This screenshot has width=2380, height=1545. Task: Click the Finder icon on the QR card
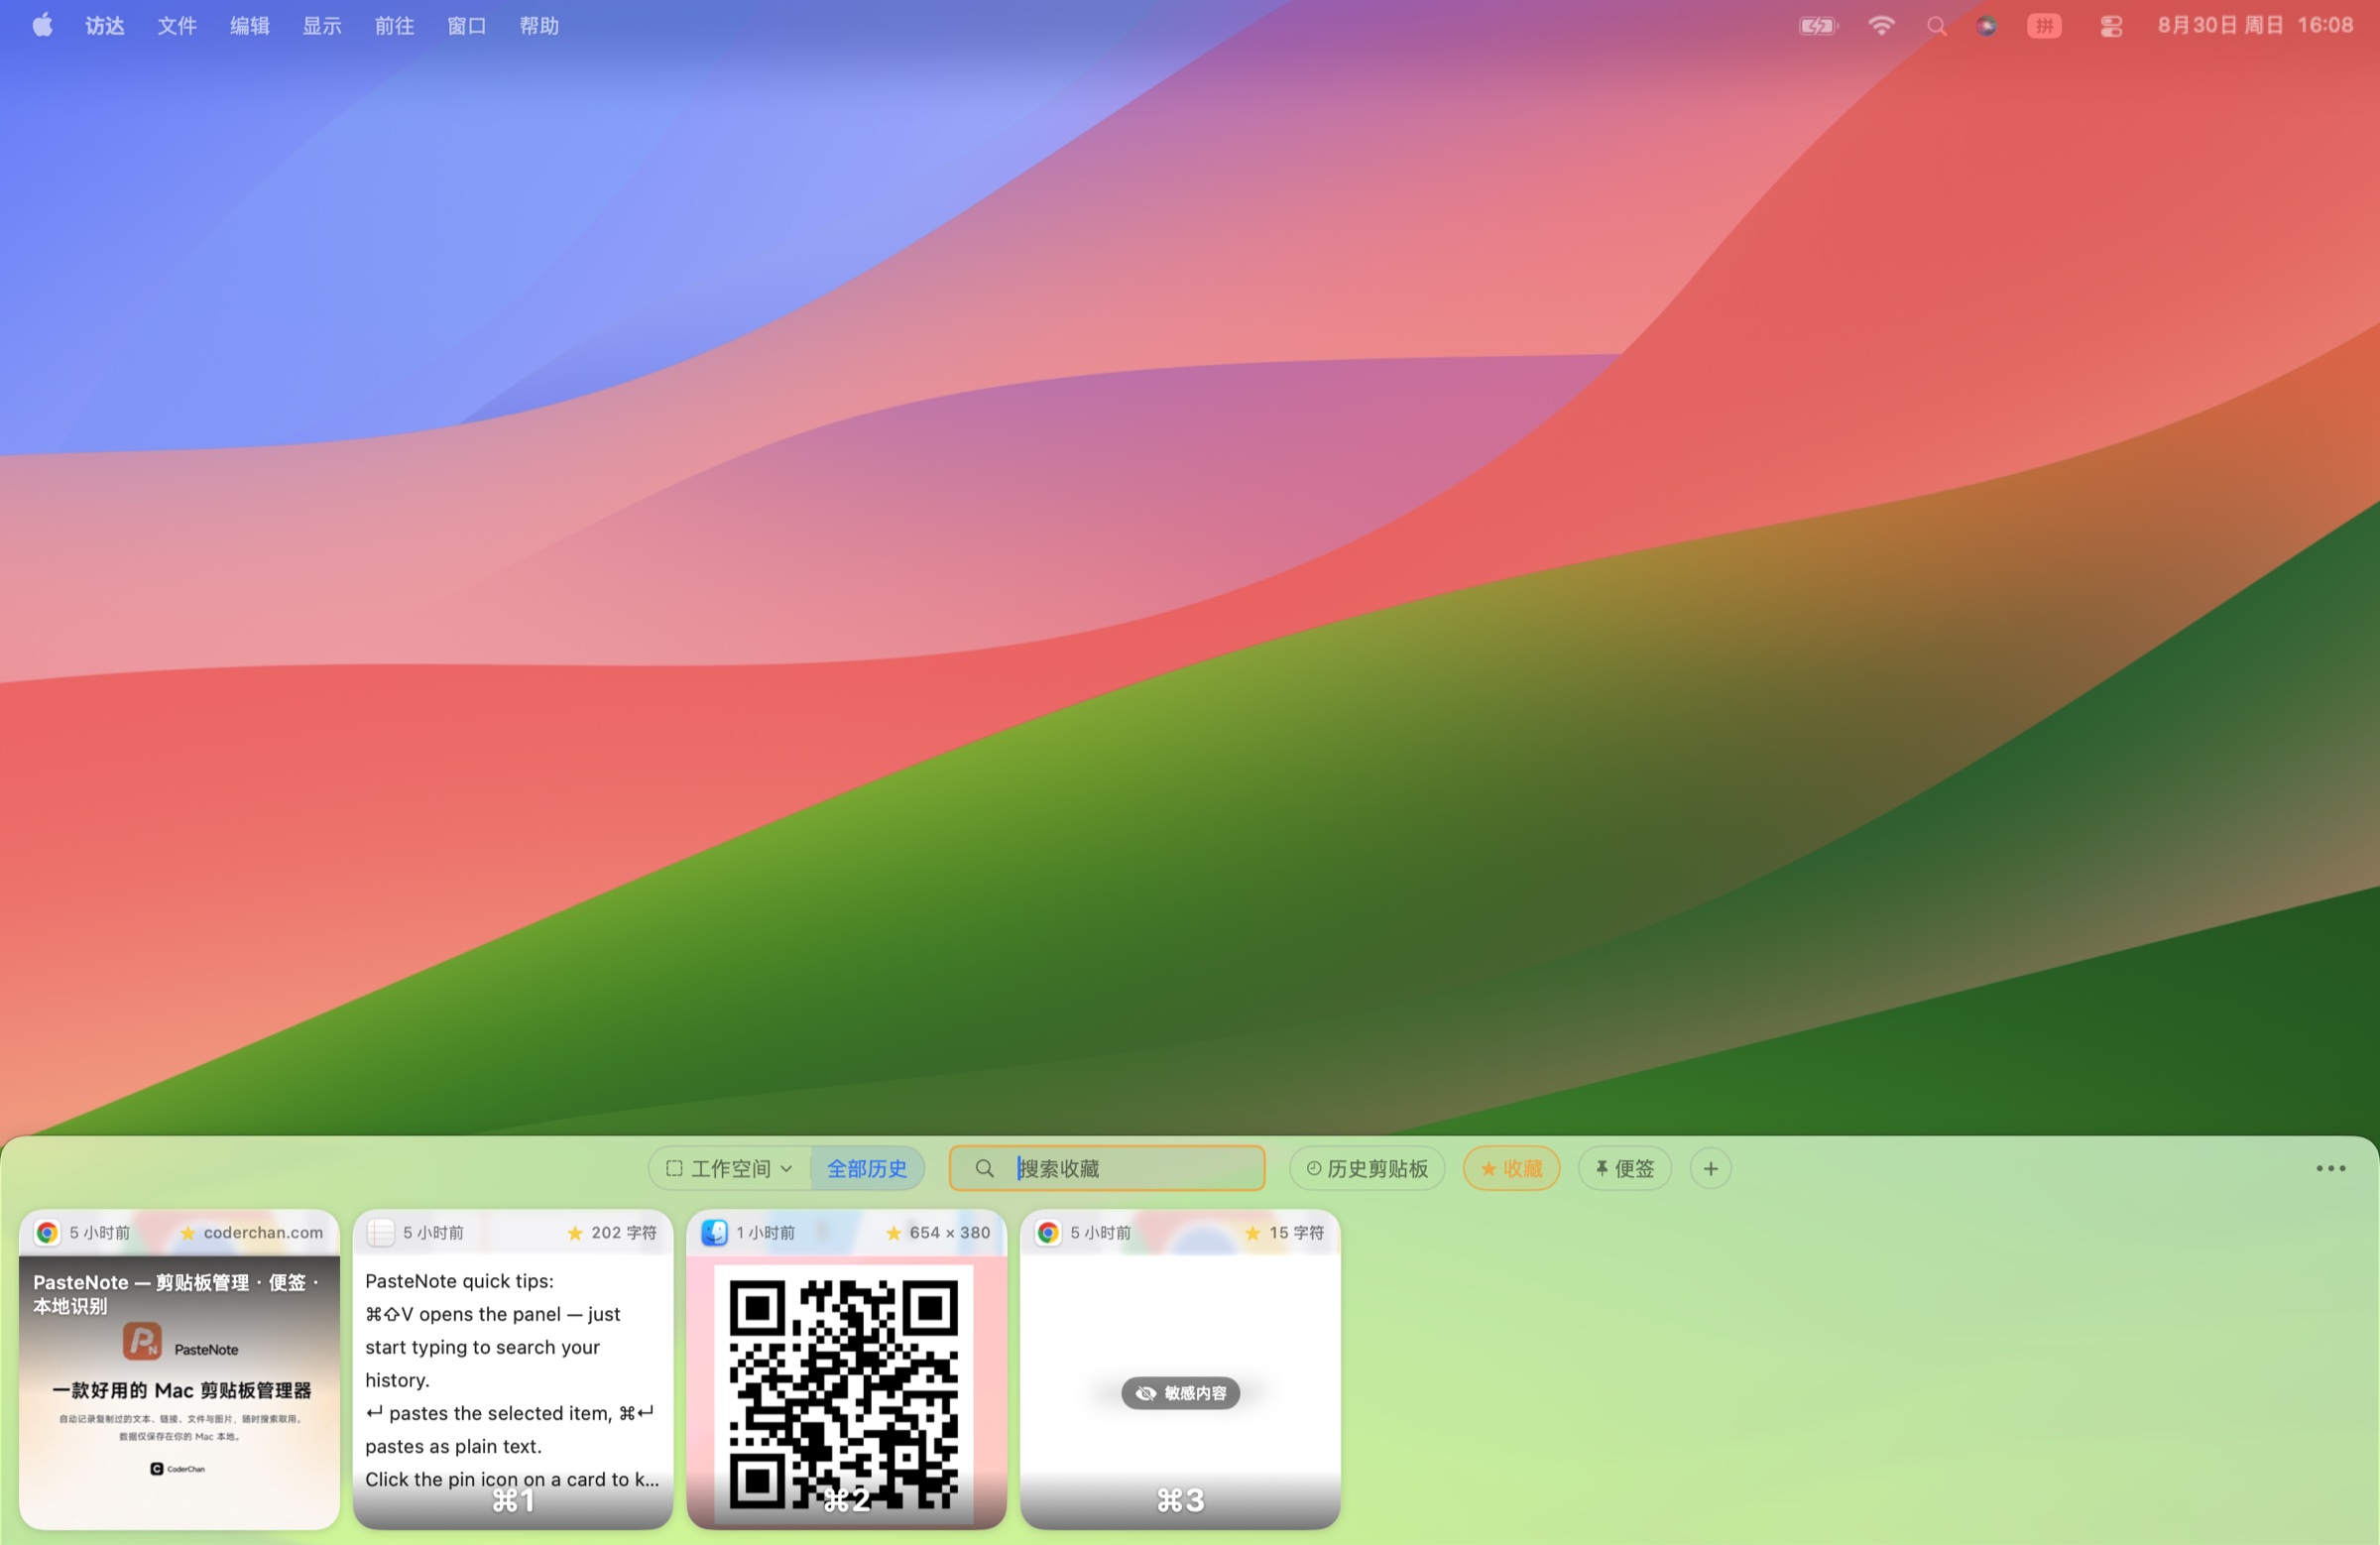point(714,1232)
